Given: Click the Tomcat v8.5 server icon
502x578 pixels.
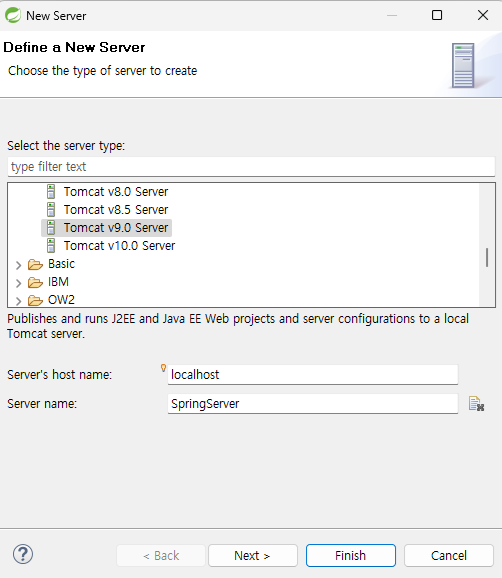Looking at the screenshot, I should point(51,210).
